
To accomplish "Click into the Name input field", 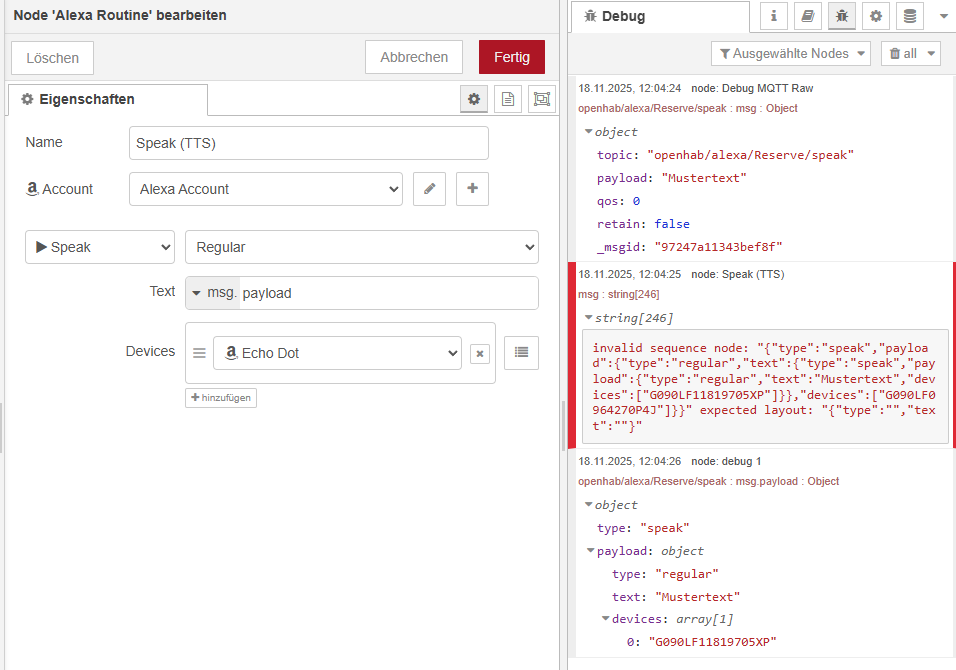I will pos(309,143).
